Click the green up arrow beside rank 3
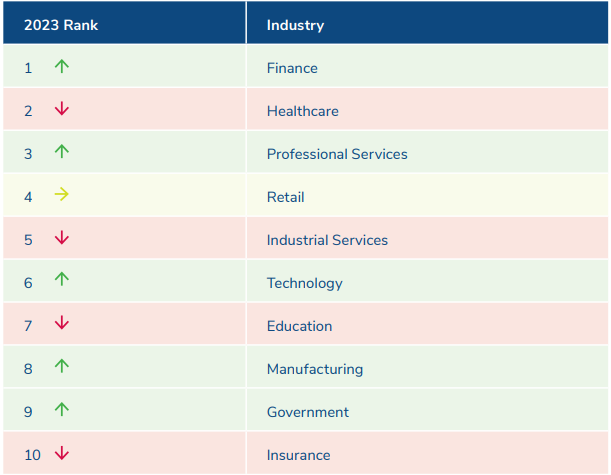Viewport: 611px width, 475px height. tap(61, 153)
